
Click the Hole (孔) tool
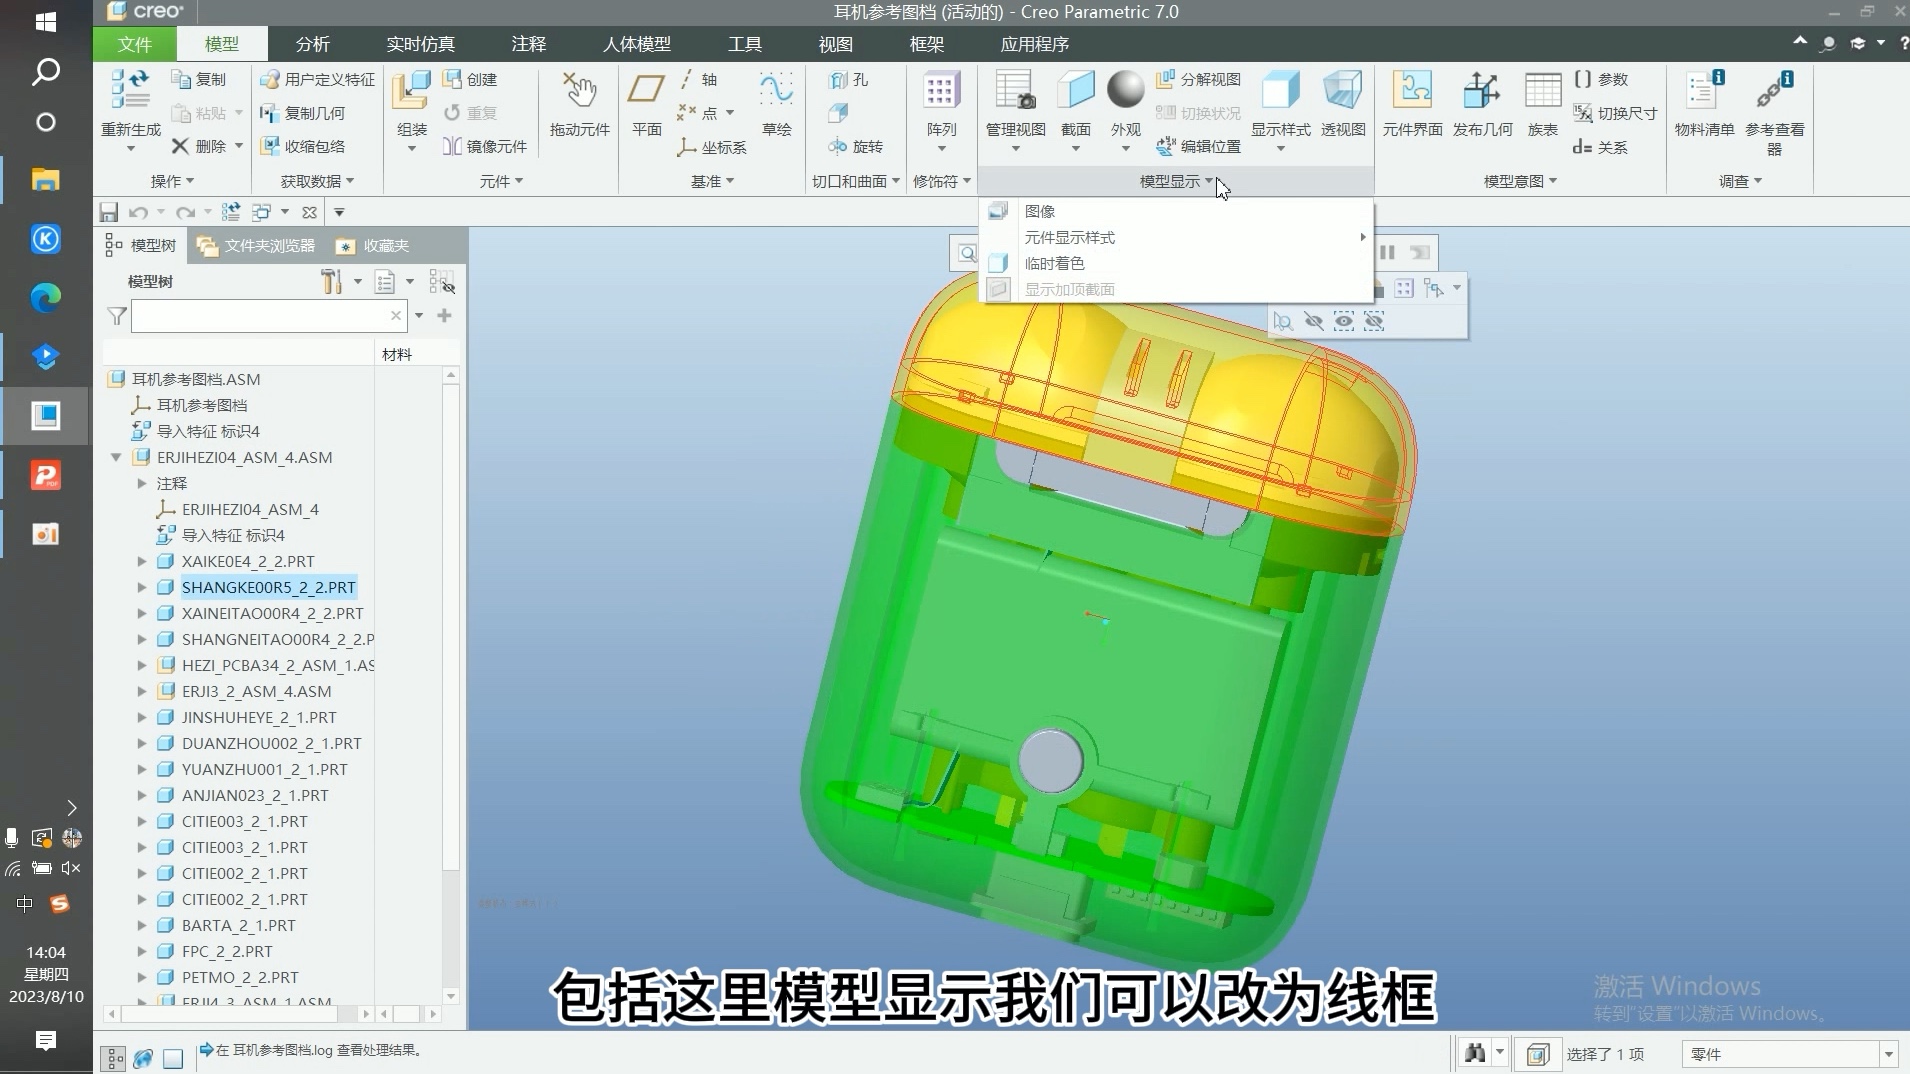pyautogui.click(x=849, y=79)
